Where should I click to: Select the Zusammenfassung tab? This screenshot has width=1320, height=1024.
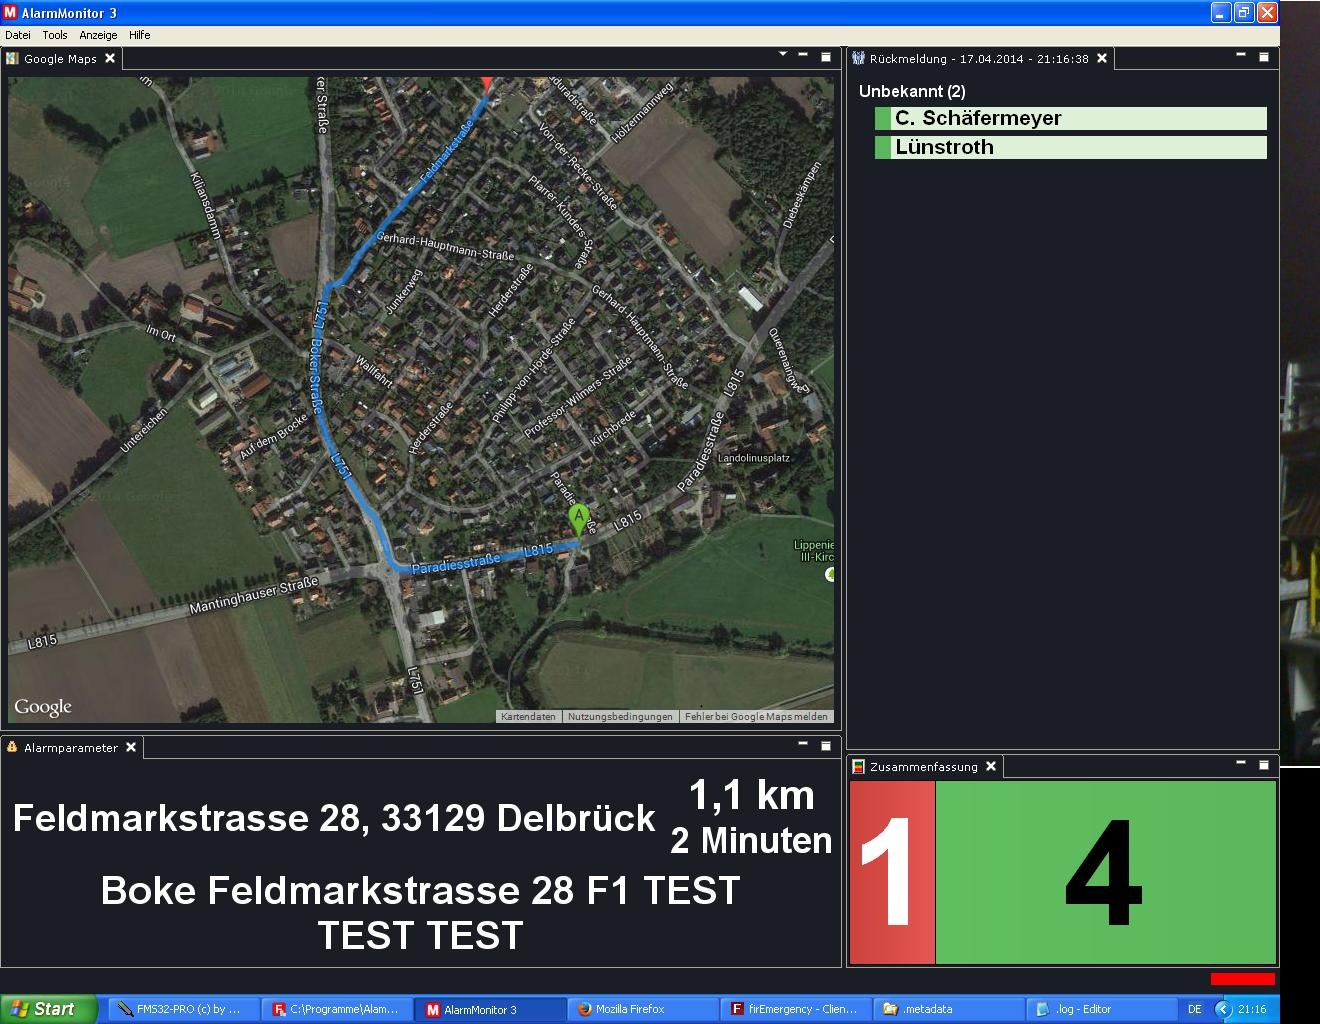[x=923, y=767]
